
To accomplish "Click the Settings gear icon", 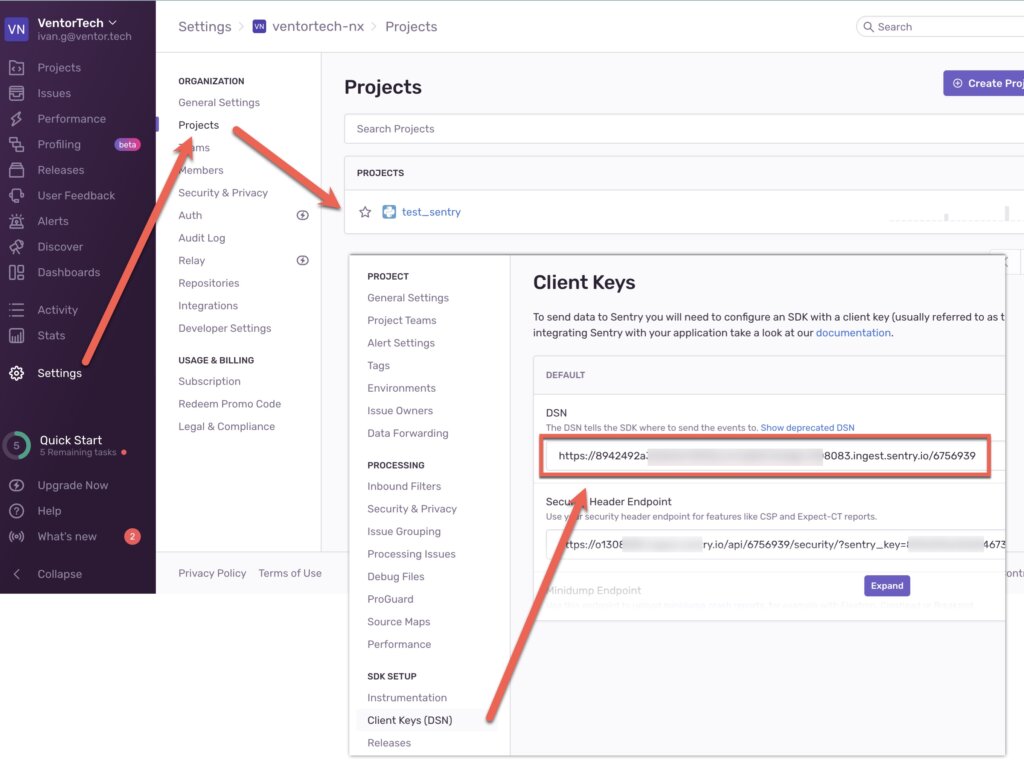I will click(16, 373).
